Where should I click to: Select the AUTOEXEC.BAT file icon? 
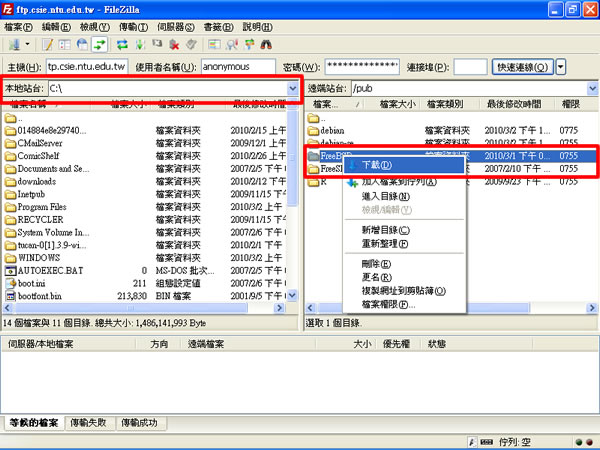pyautogui.click(x=10, y=271)
